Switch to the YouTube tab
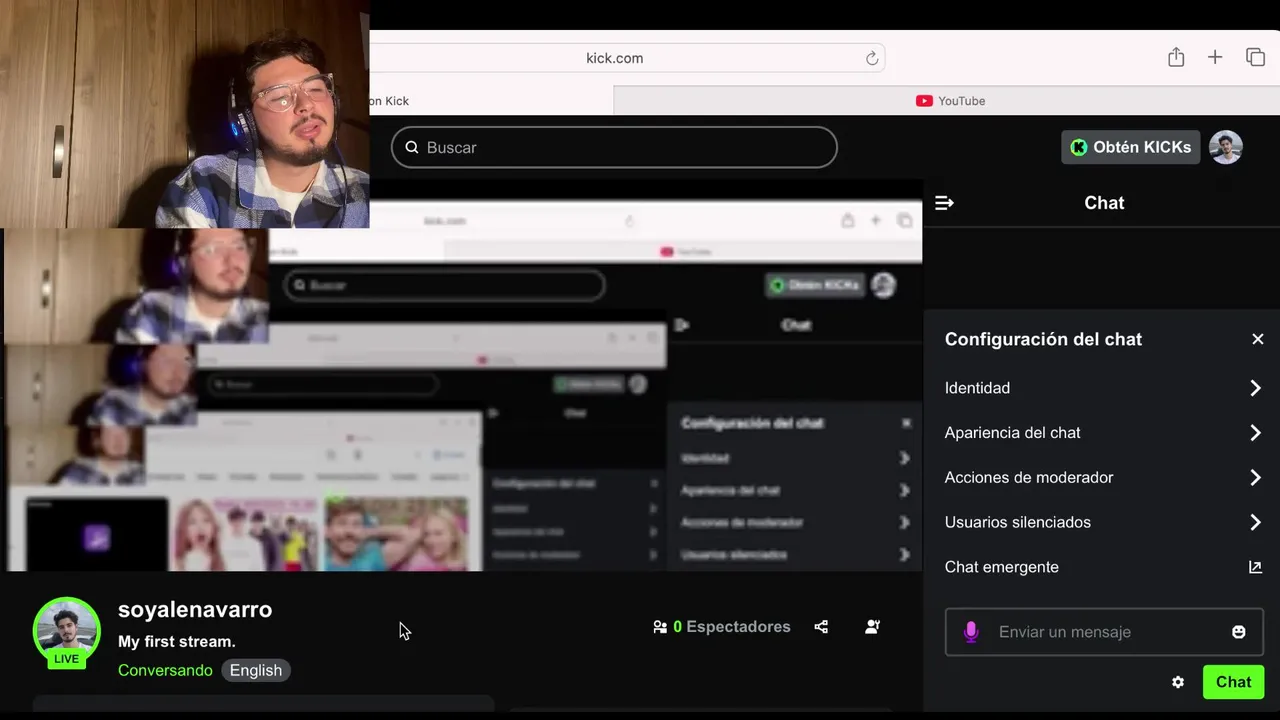Viewport: 1280px width, 720px height. tap(950, 101)
